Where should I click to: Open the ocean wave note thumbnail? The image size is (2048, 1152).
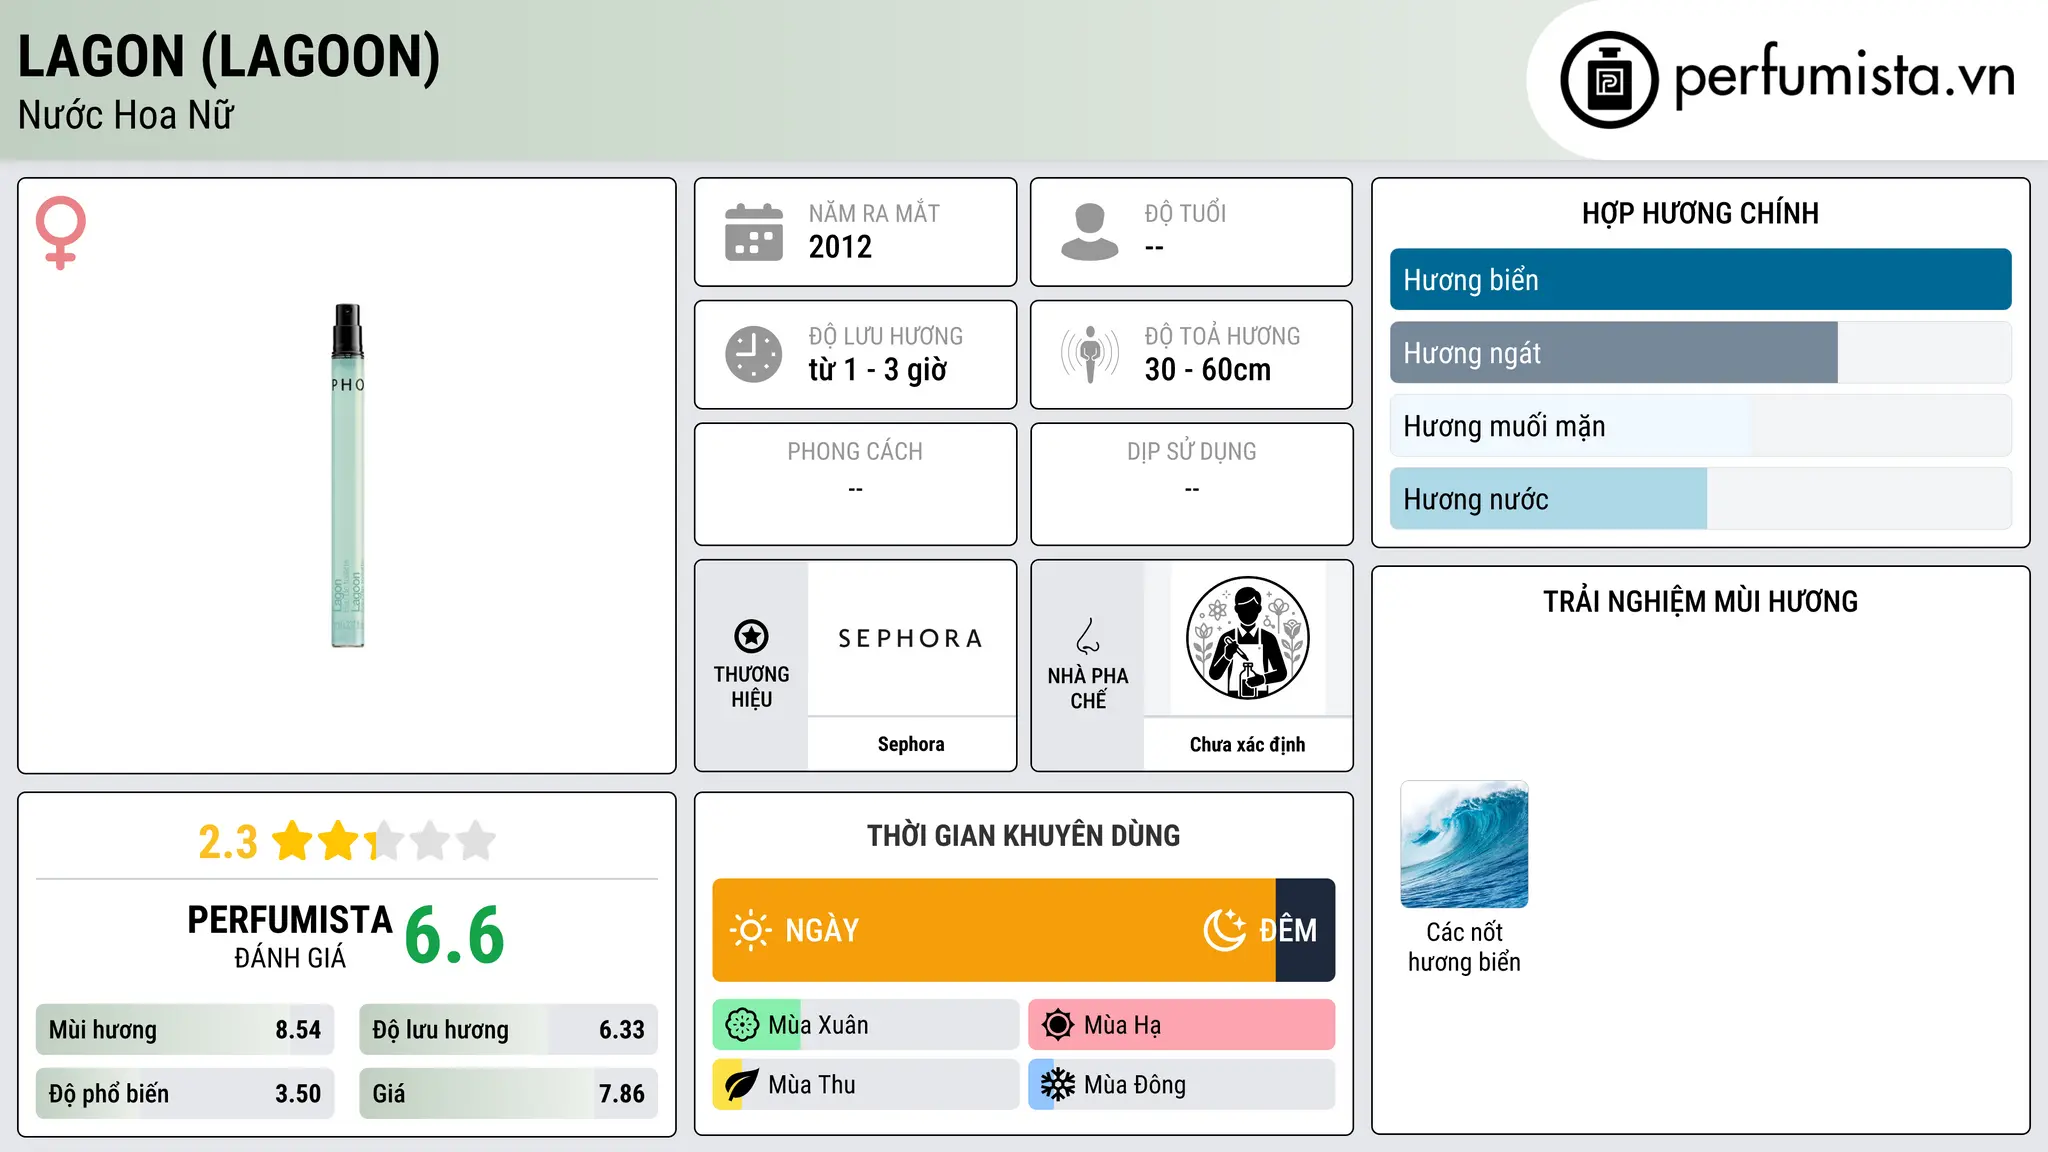(1464, 844)
